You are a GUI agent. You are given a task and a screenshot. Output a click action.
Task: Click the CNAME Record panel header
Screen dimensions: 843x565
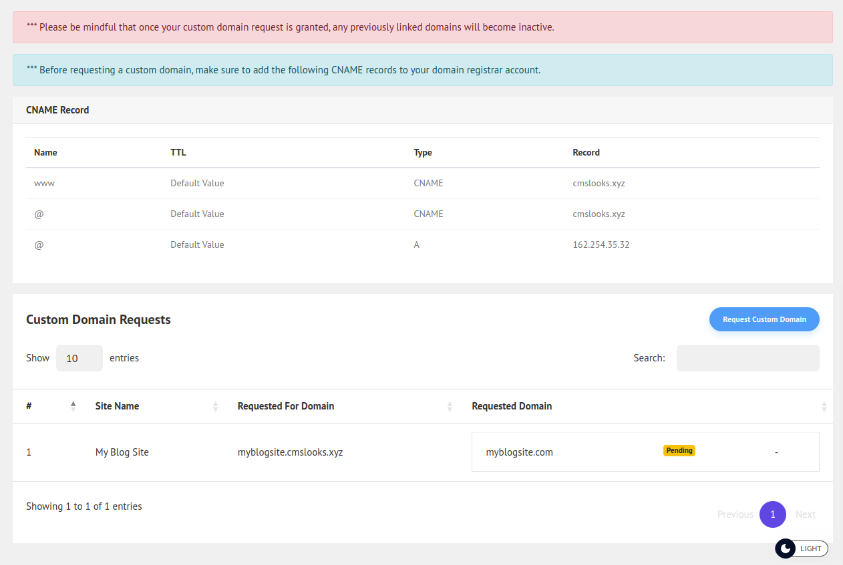point(57,110)
